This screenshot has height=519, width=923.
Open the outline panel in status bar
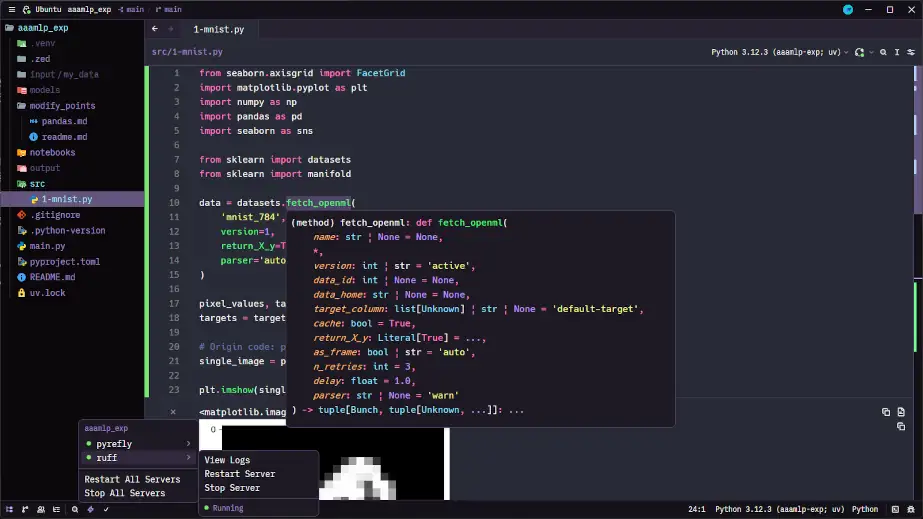click(57, 510)
